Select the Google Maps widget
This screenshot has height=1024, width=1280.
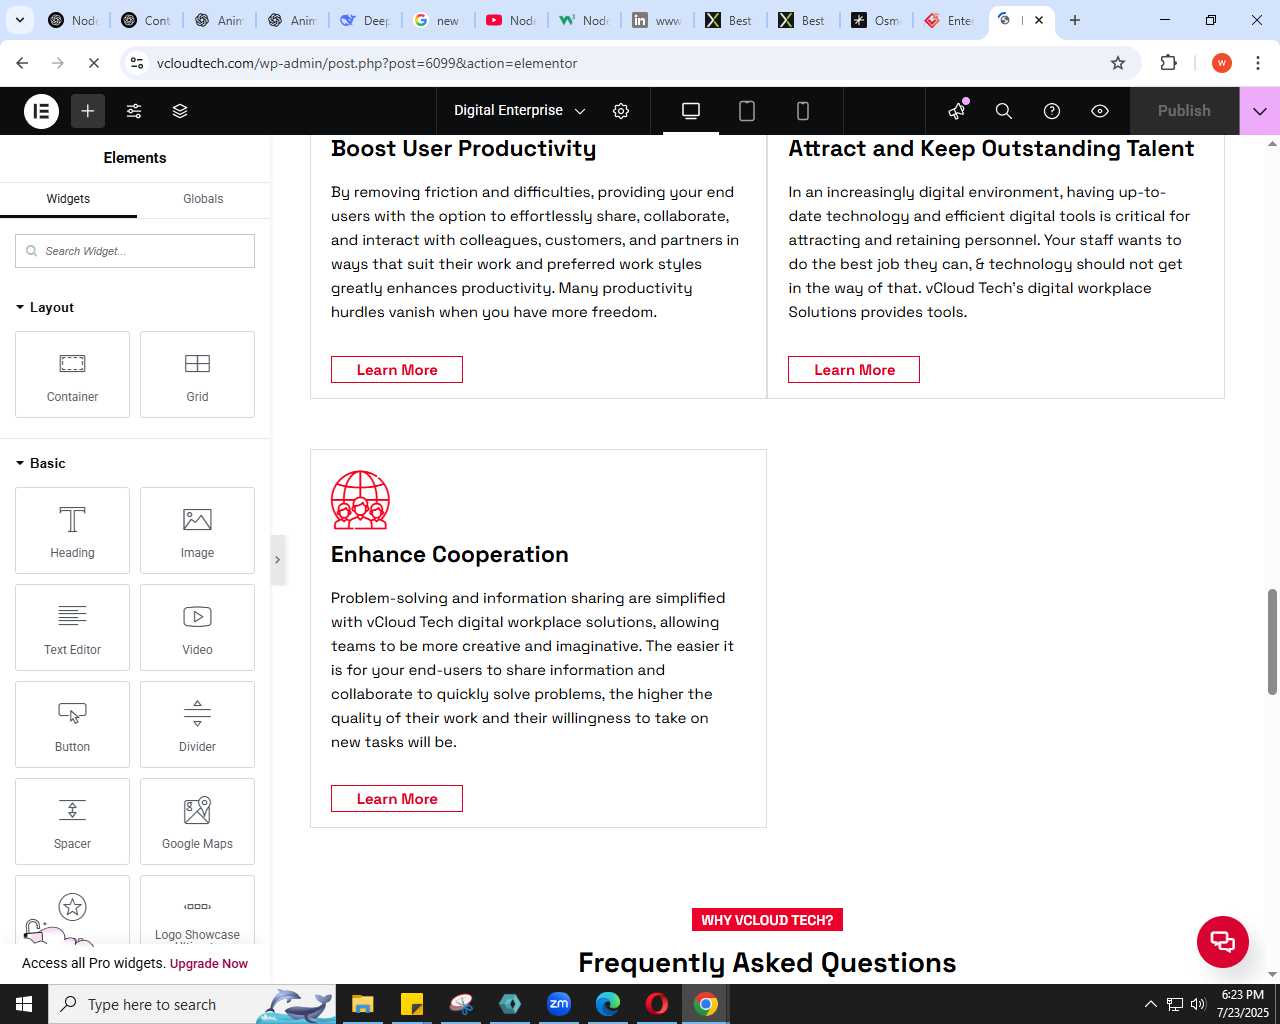click(197, 821)
